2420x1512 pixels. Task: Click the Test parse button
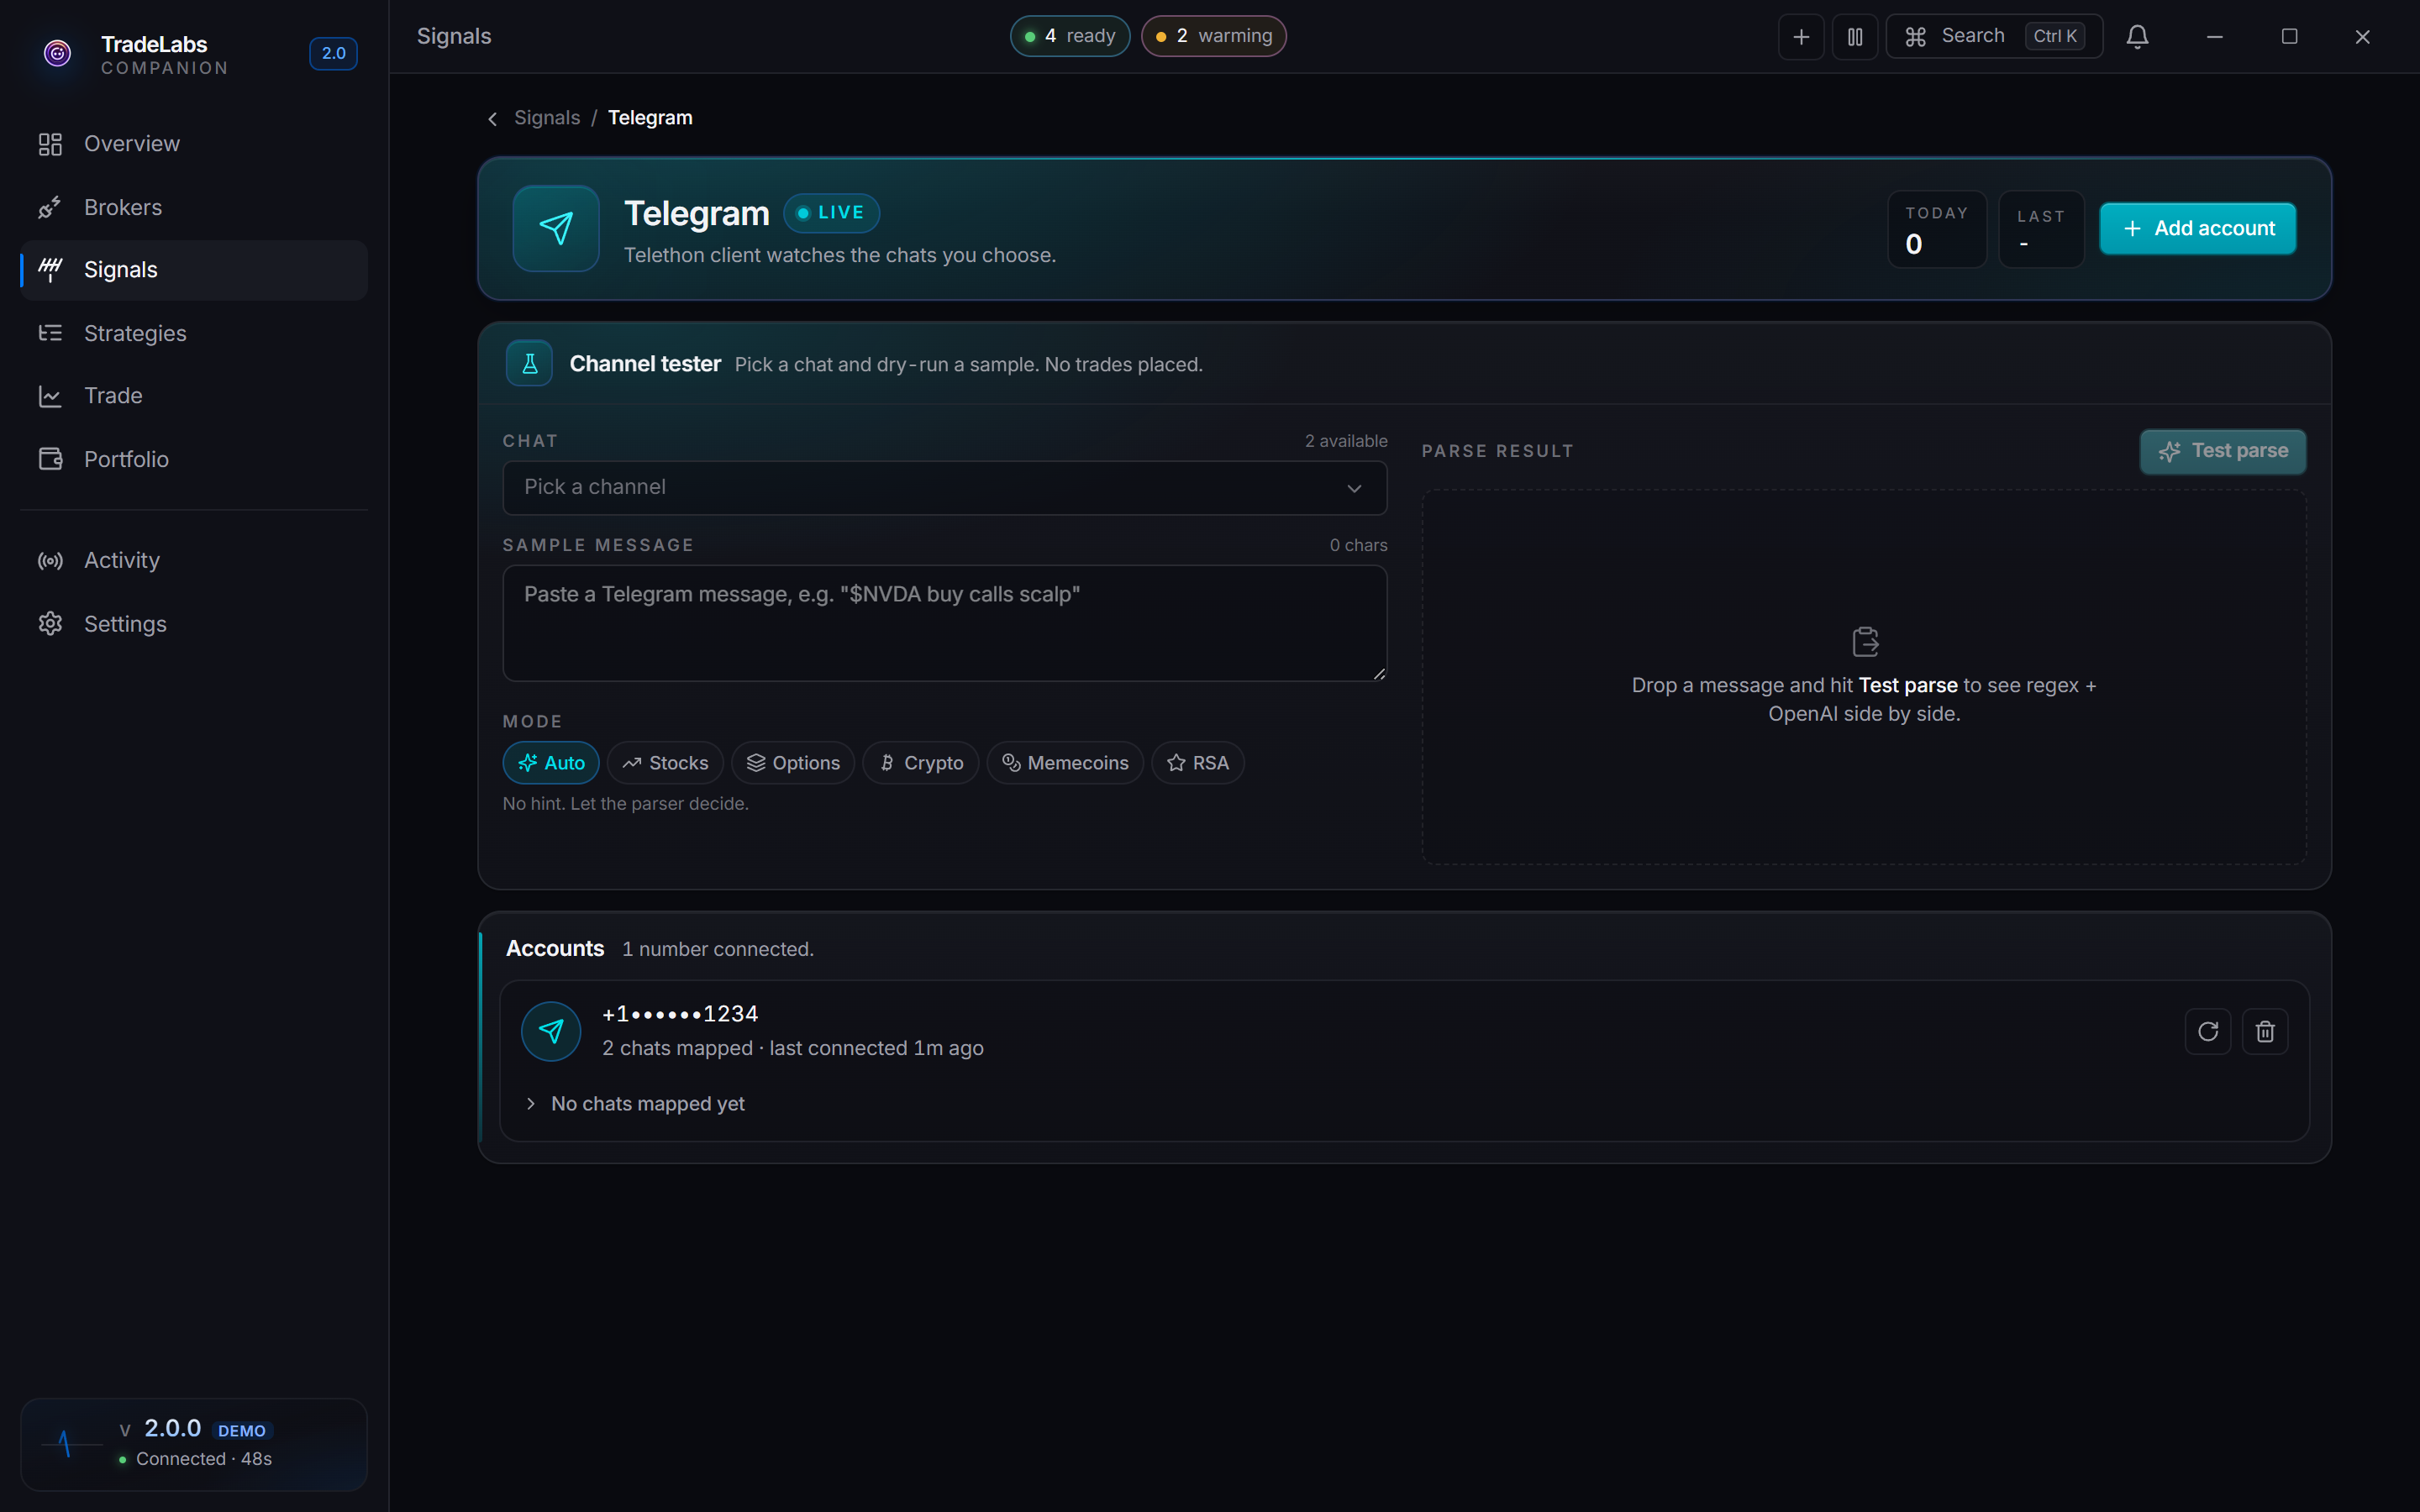2223,451
